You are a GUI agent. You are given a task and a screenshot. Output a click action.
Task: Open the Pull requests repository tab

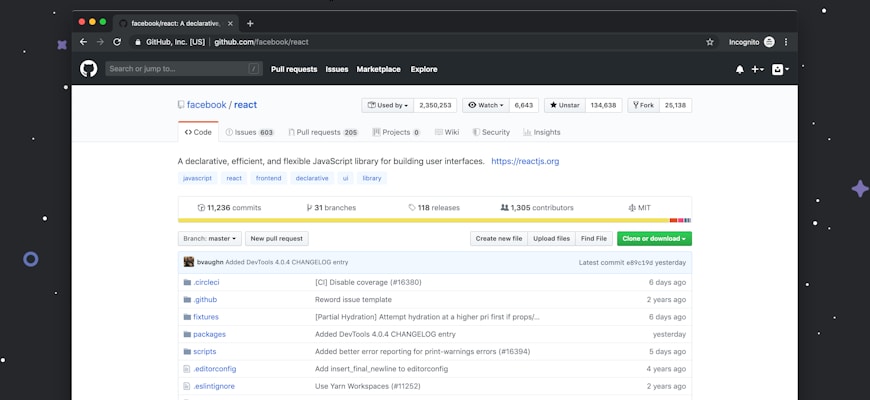tap(323, 132)
